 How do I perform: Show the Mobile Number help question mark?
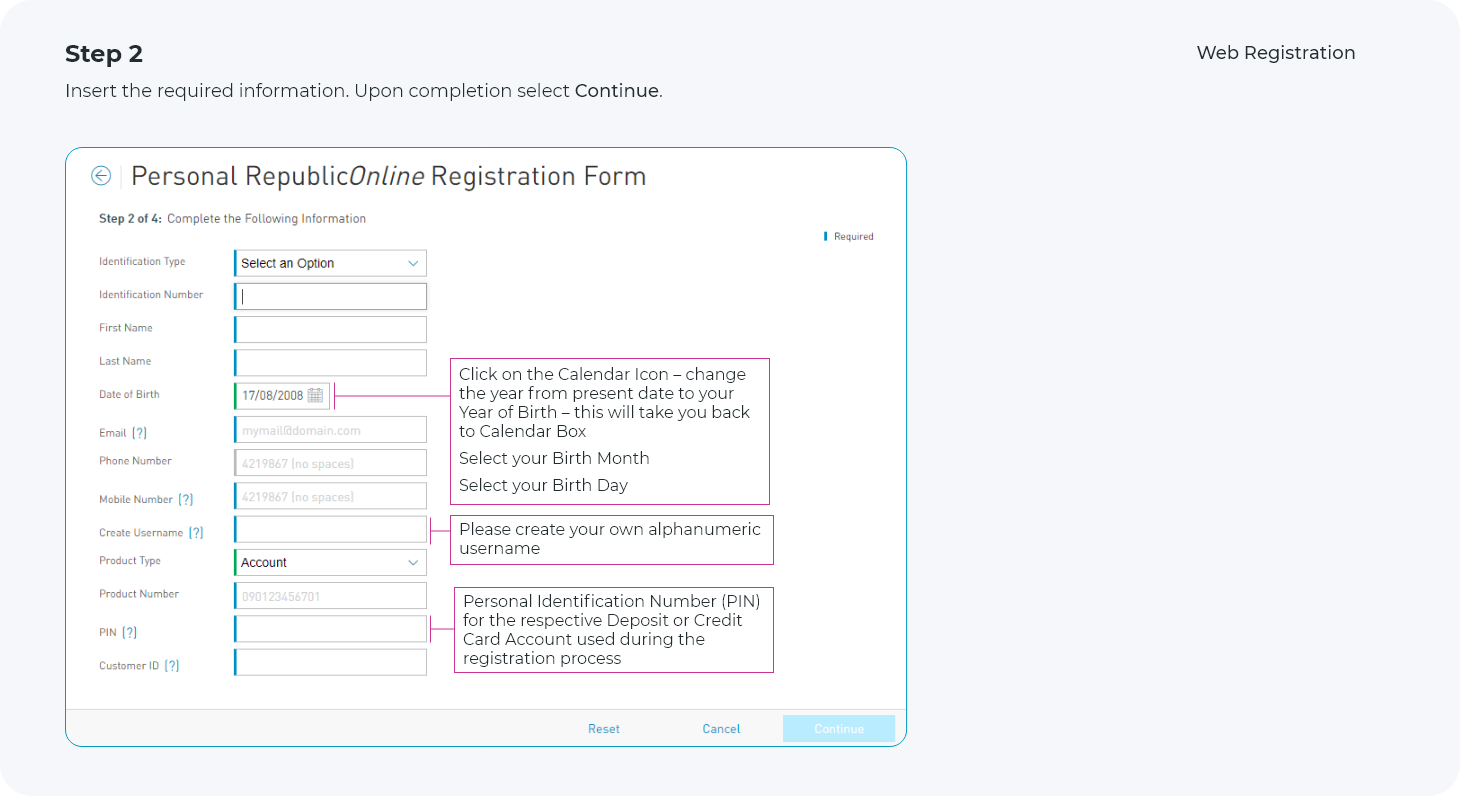[x=186, y=499]
